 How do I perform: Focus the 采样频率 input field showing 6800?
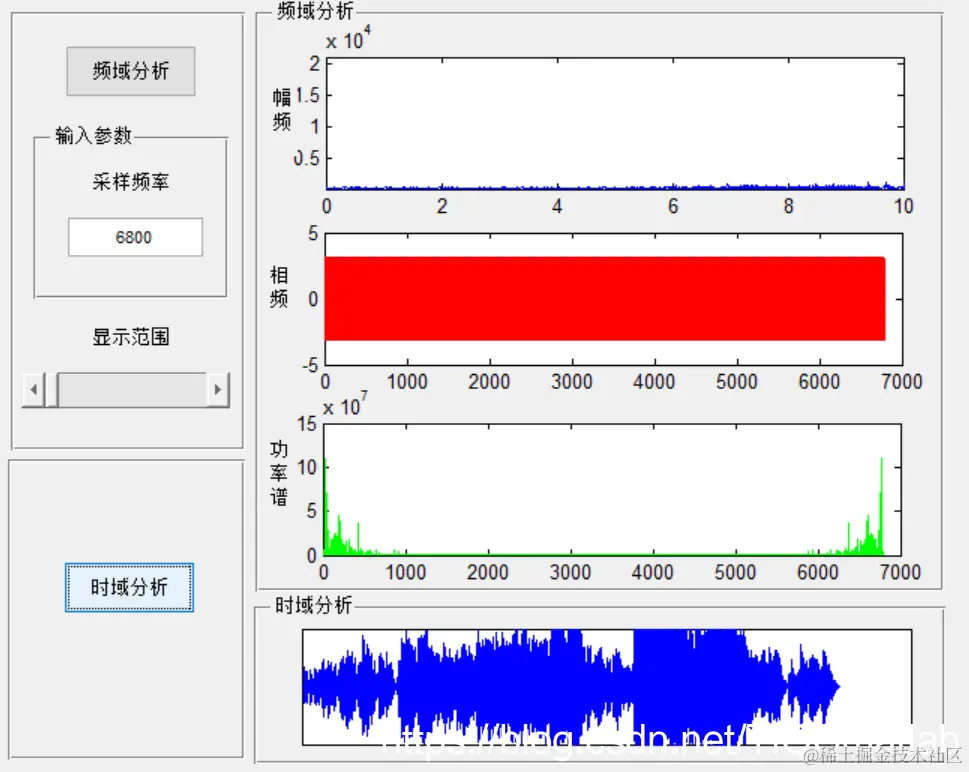tap(135, 237)
